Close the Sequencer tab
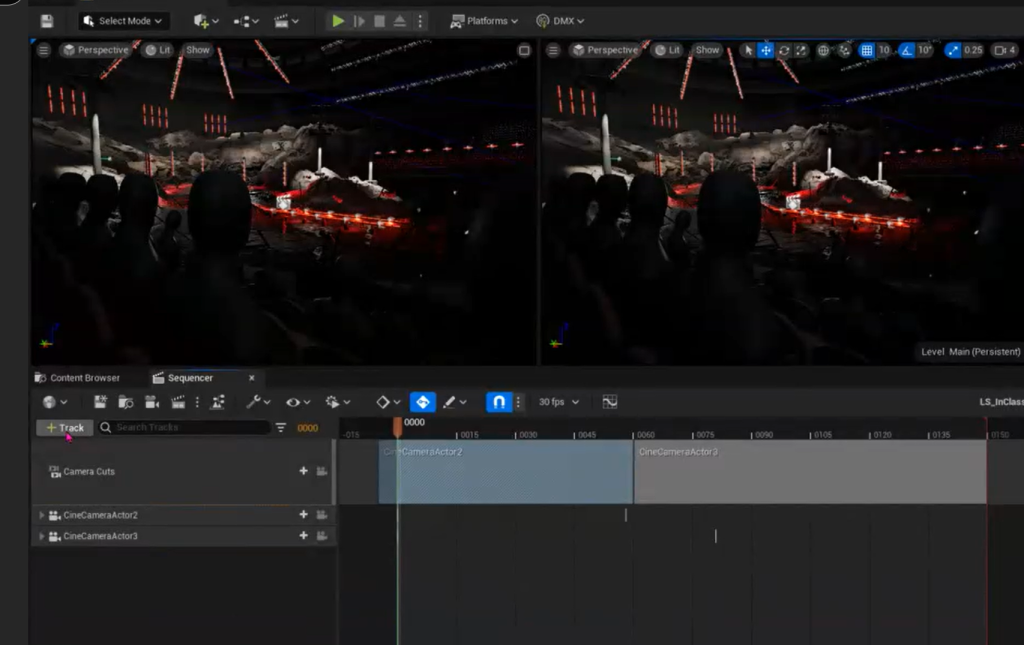 click(x=251, y=378)
